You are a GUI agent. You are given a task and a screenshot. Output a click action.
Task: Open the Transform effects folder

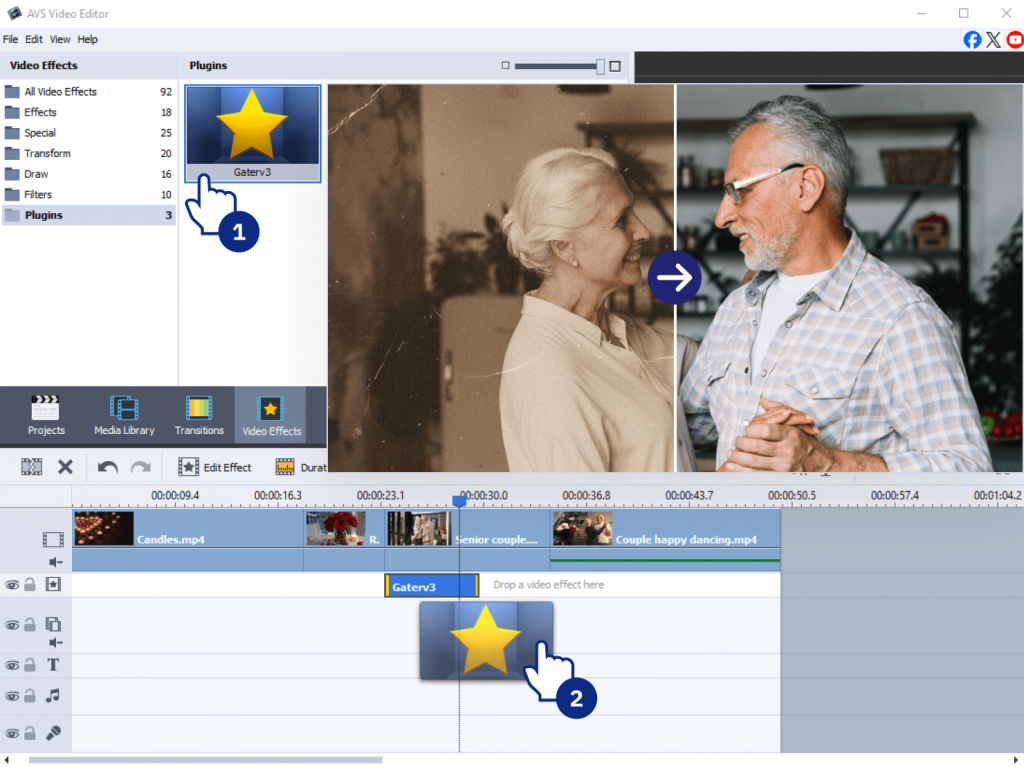47,154
